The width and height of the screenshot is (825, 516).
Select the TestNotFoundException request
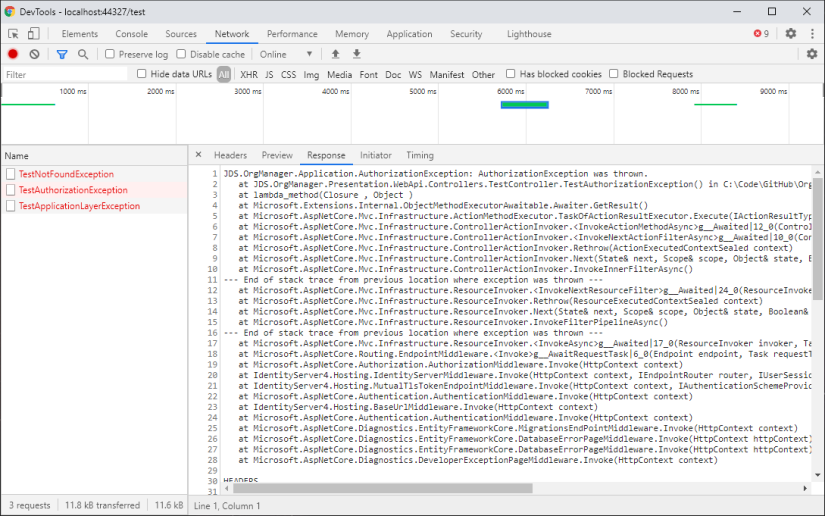point(66,174)
